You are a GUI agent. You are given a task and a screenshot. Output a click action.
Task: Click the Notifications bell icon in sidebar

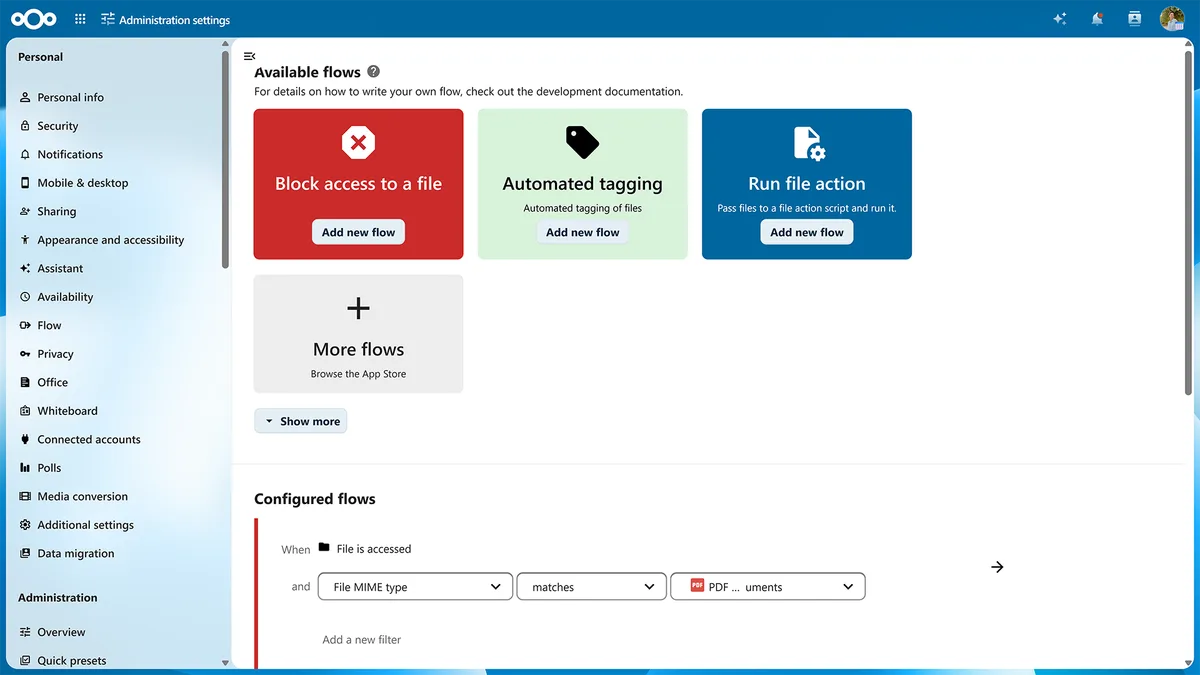pos(25,154)
